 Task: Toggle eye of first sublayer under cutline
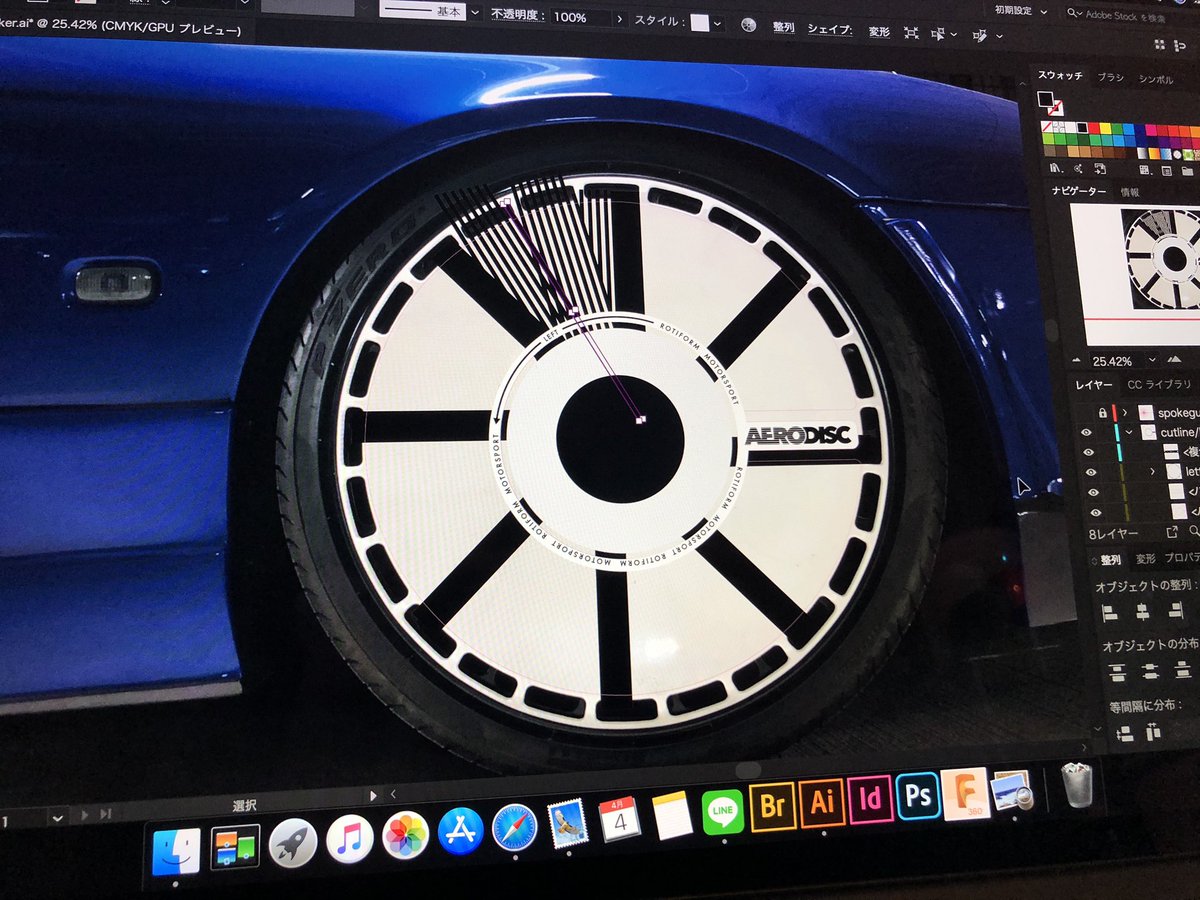pos(1089,452)
